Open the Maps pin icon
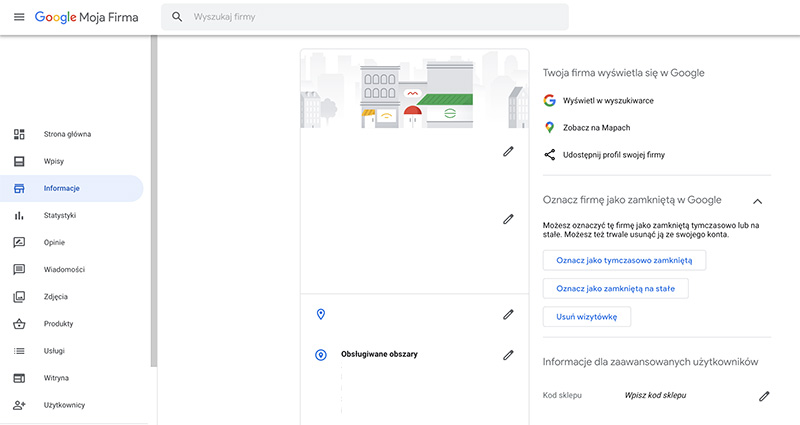 coord(549,128)
